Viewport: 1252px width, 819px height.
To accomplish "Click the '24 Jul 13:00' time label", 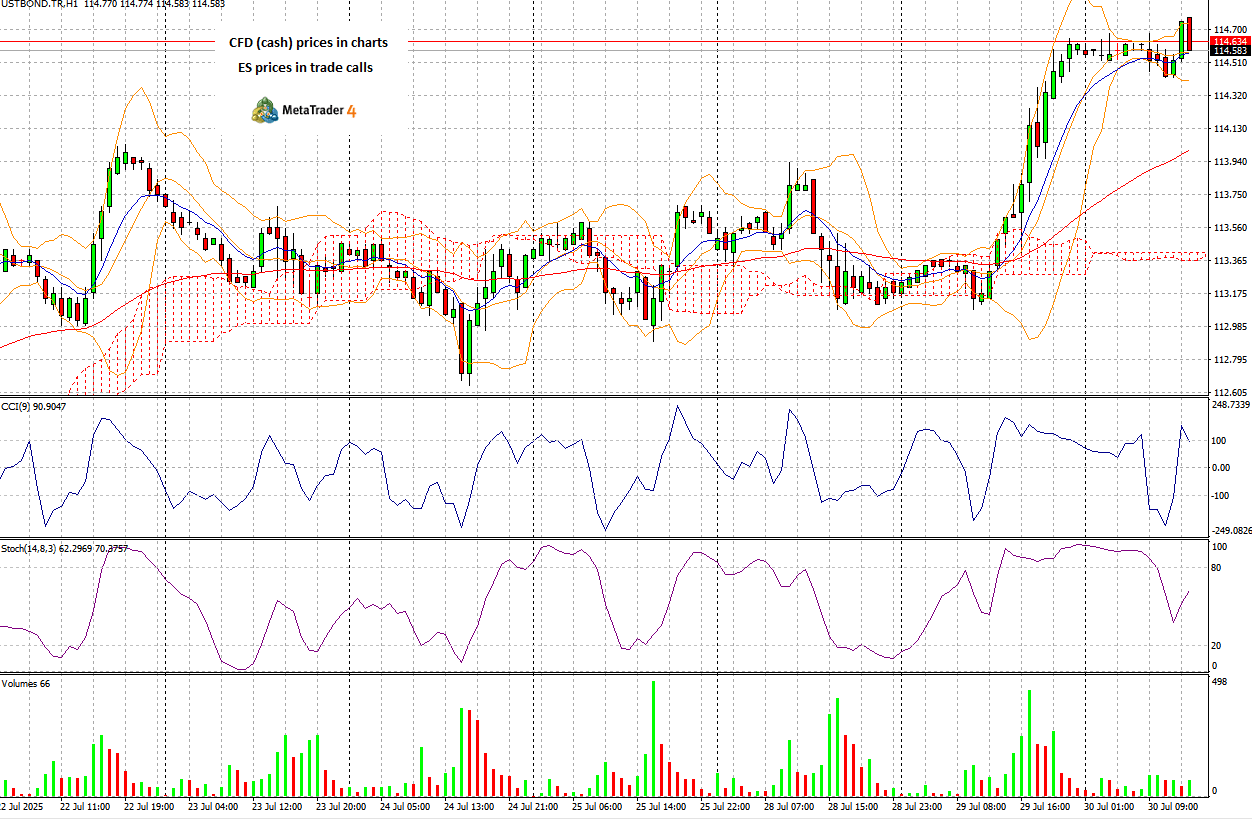I will (x=469, y=806).
